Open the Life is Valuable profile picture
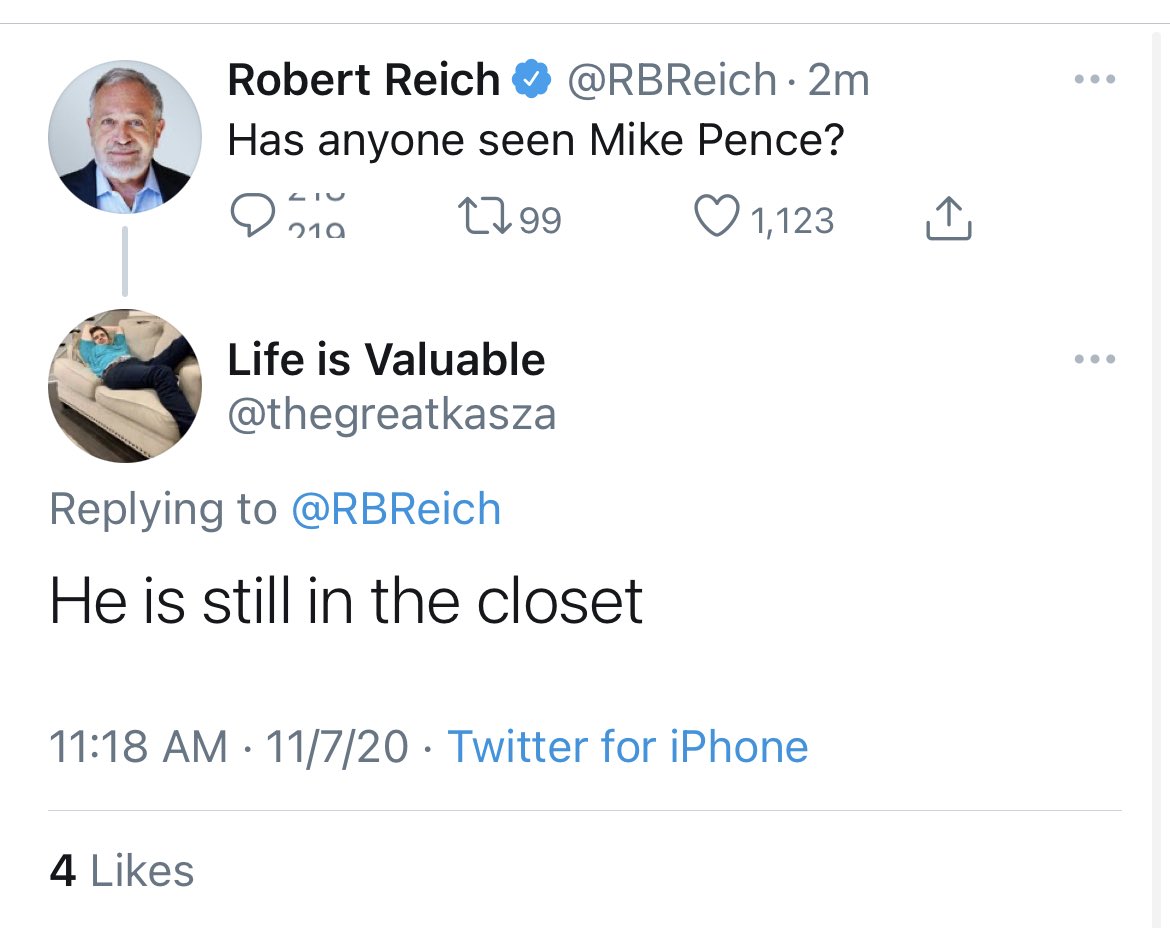The width and height of the screenshot is (1170, 928). [125, 385]
